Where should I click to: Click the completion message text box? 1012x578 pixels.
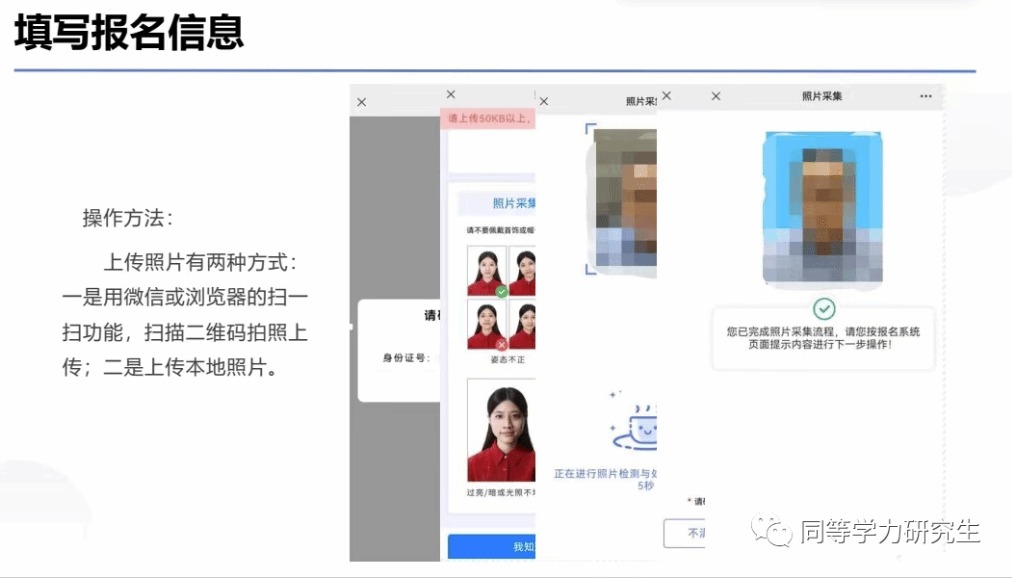click(823, 338)
